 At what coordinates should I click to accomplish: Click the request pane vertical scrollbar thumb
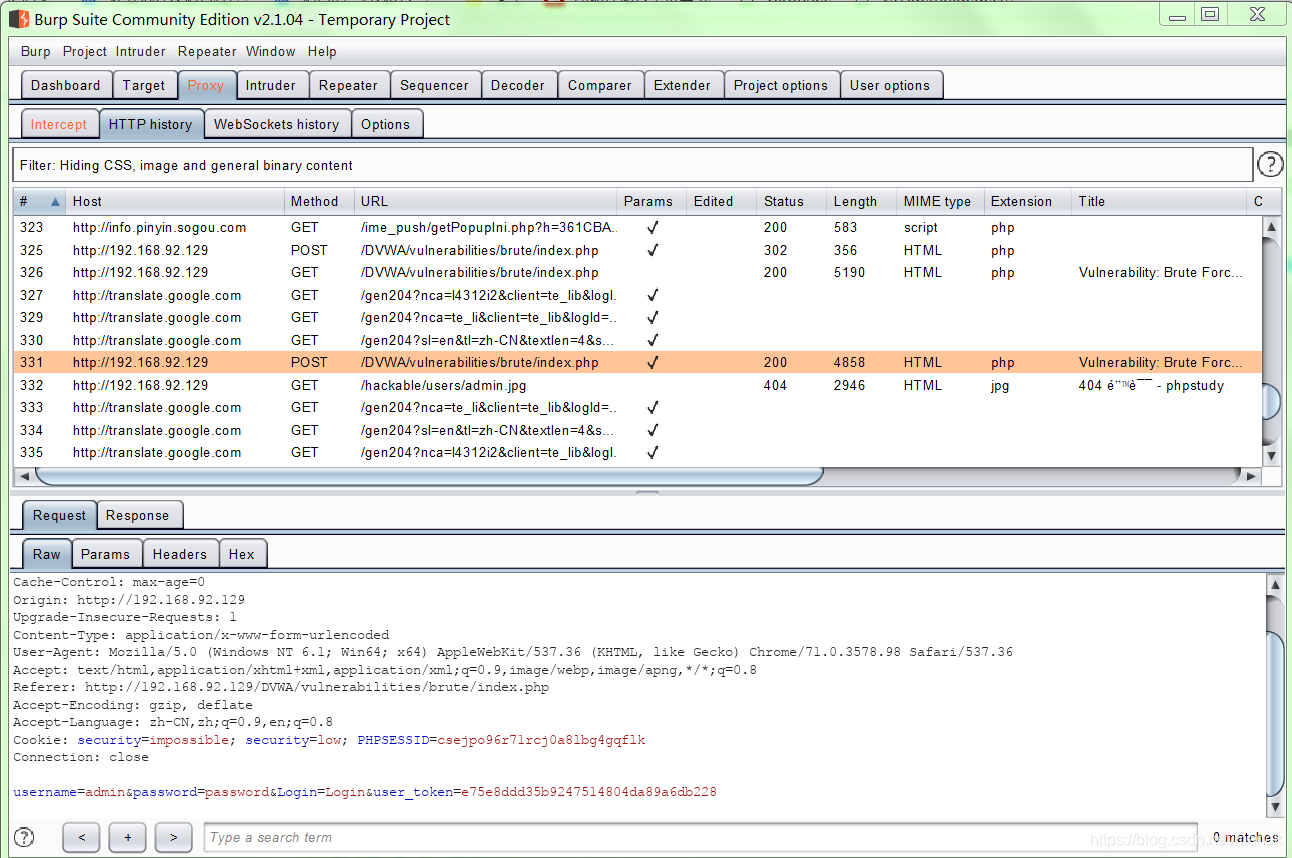[1274, 712]
